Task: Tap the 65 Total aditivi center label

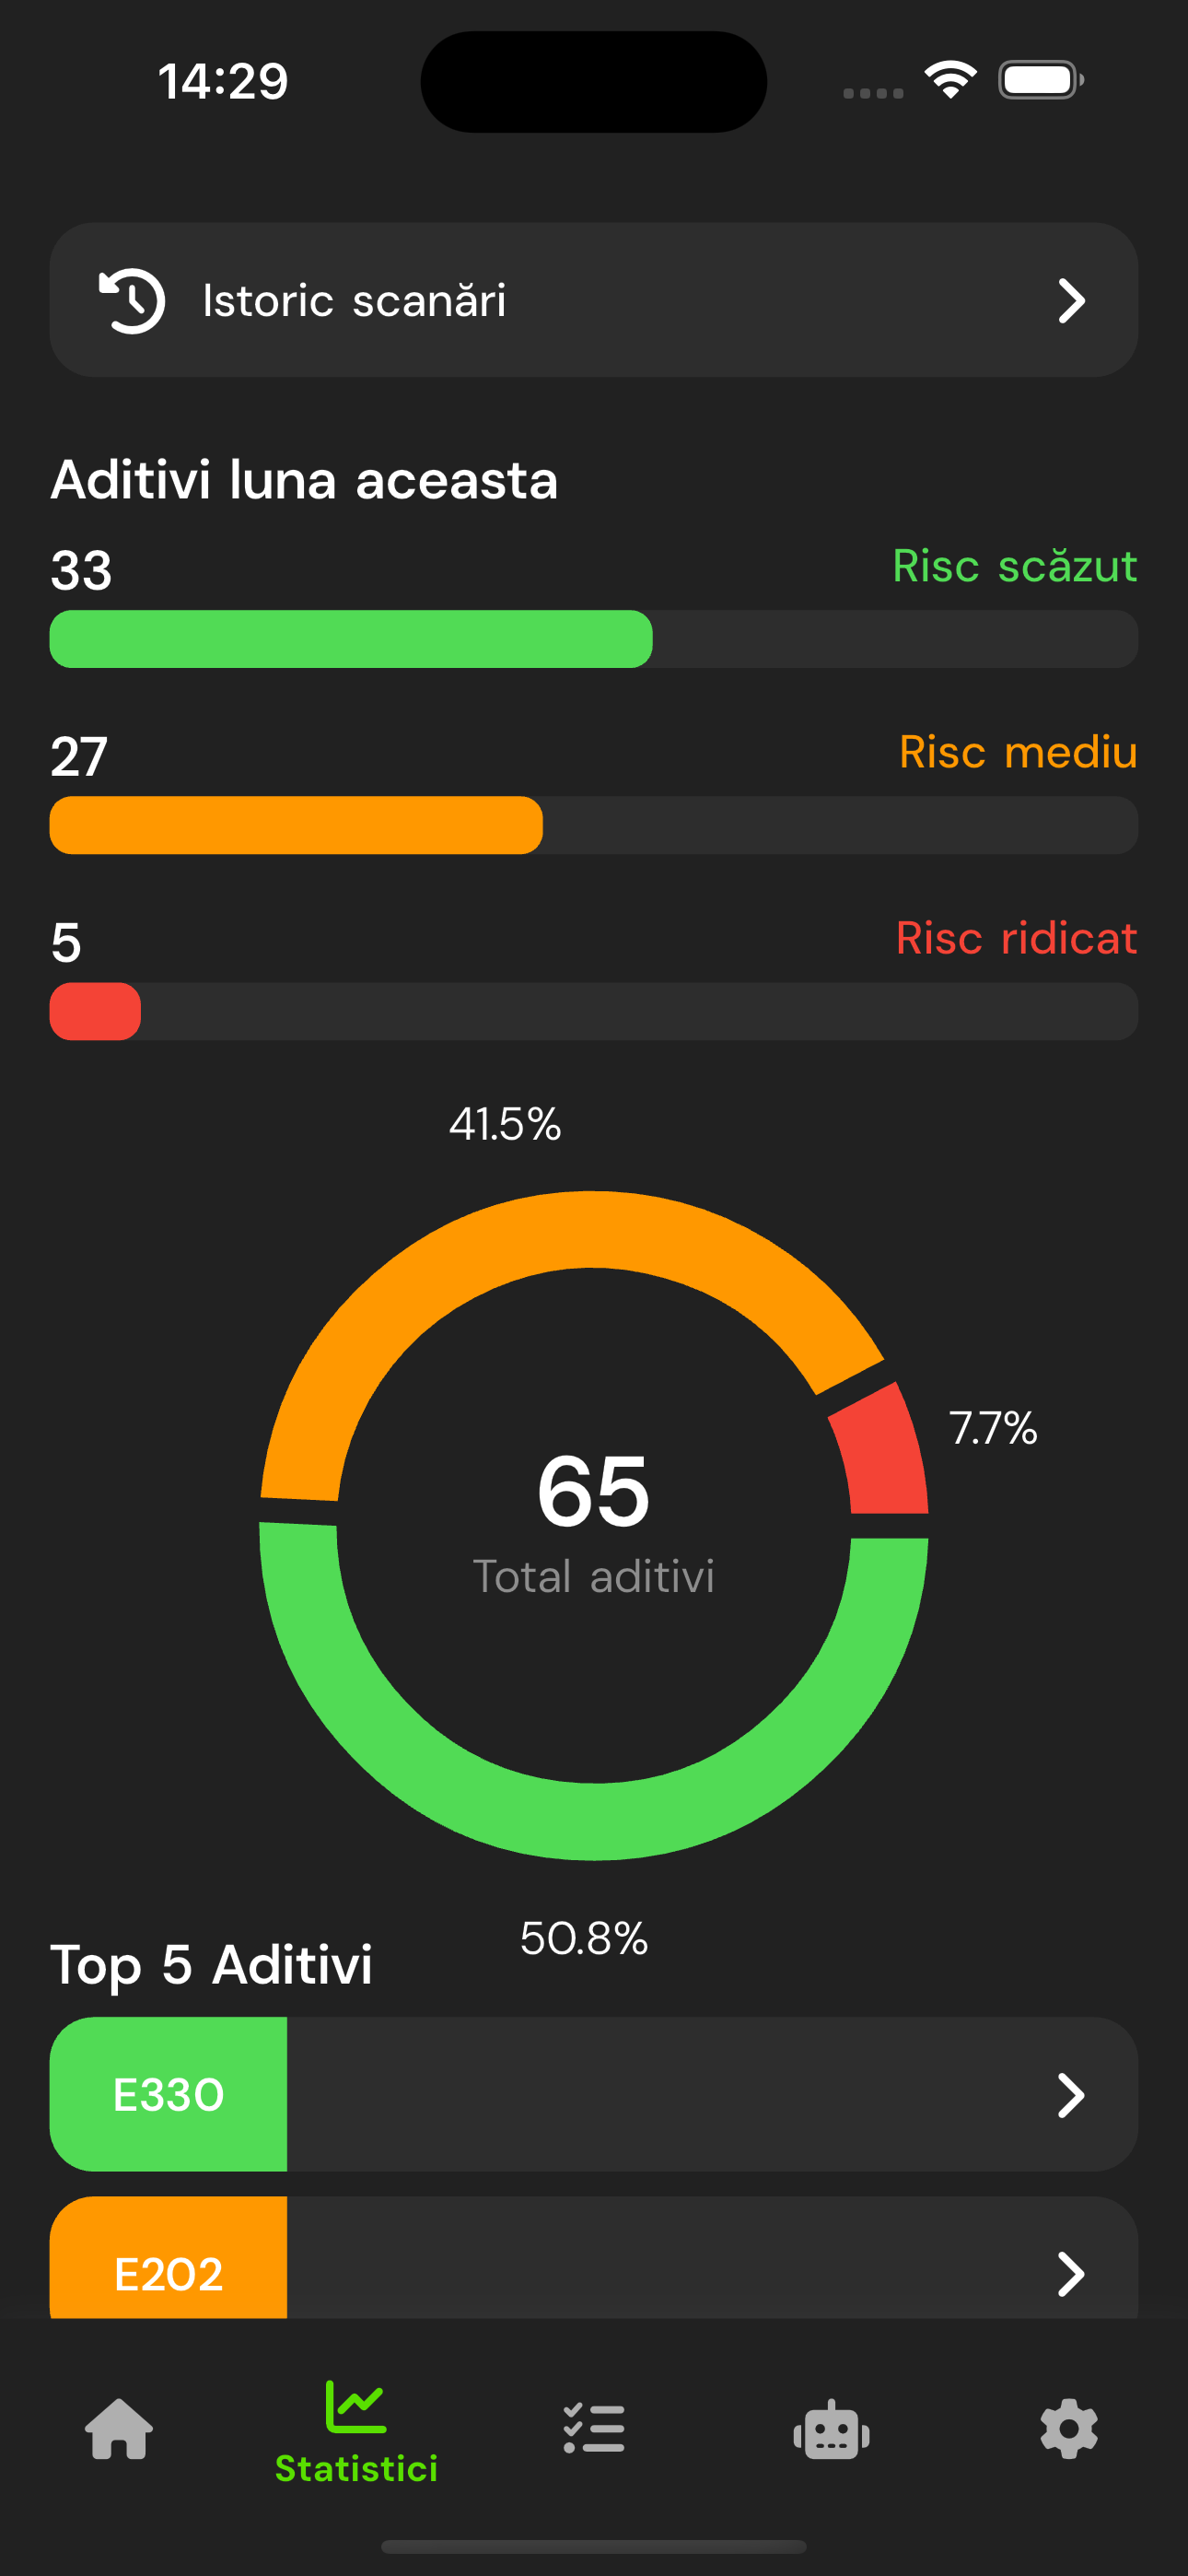Action: coord(594,1520)
